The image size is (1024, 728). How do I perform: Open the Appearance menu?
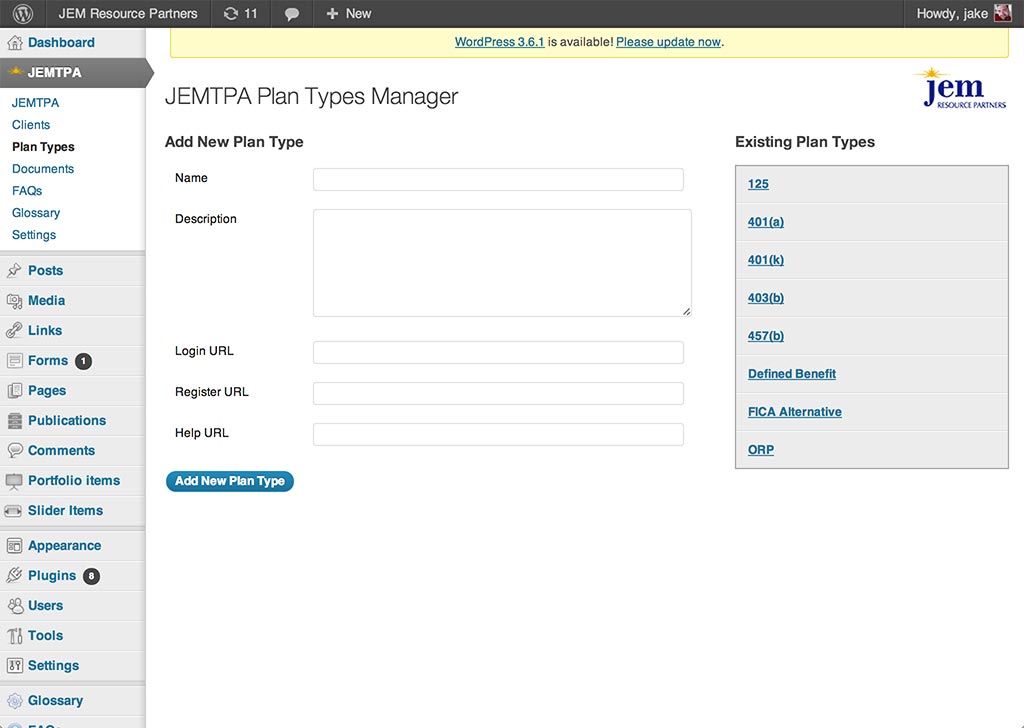tap(65, 546)
